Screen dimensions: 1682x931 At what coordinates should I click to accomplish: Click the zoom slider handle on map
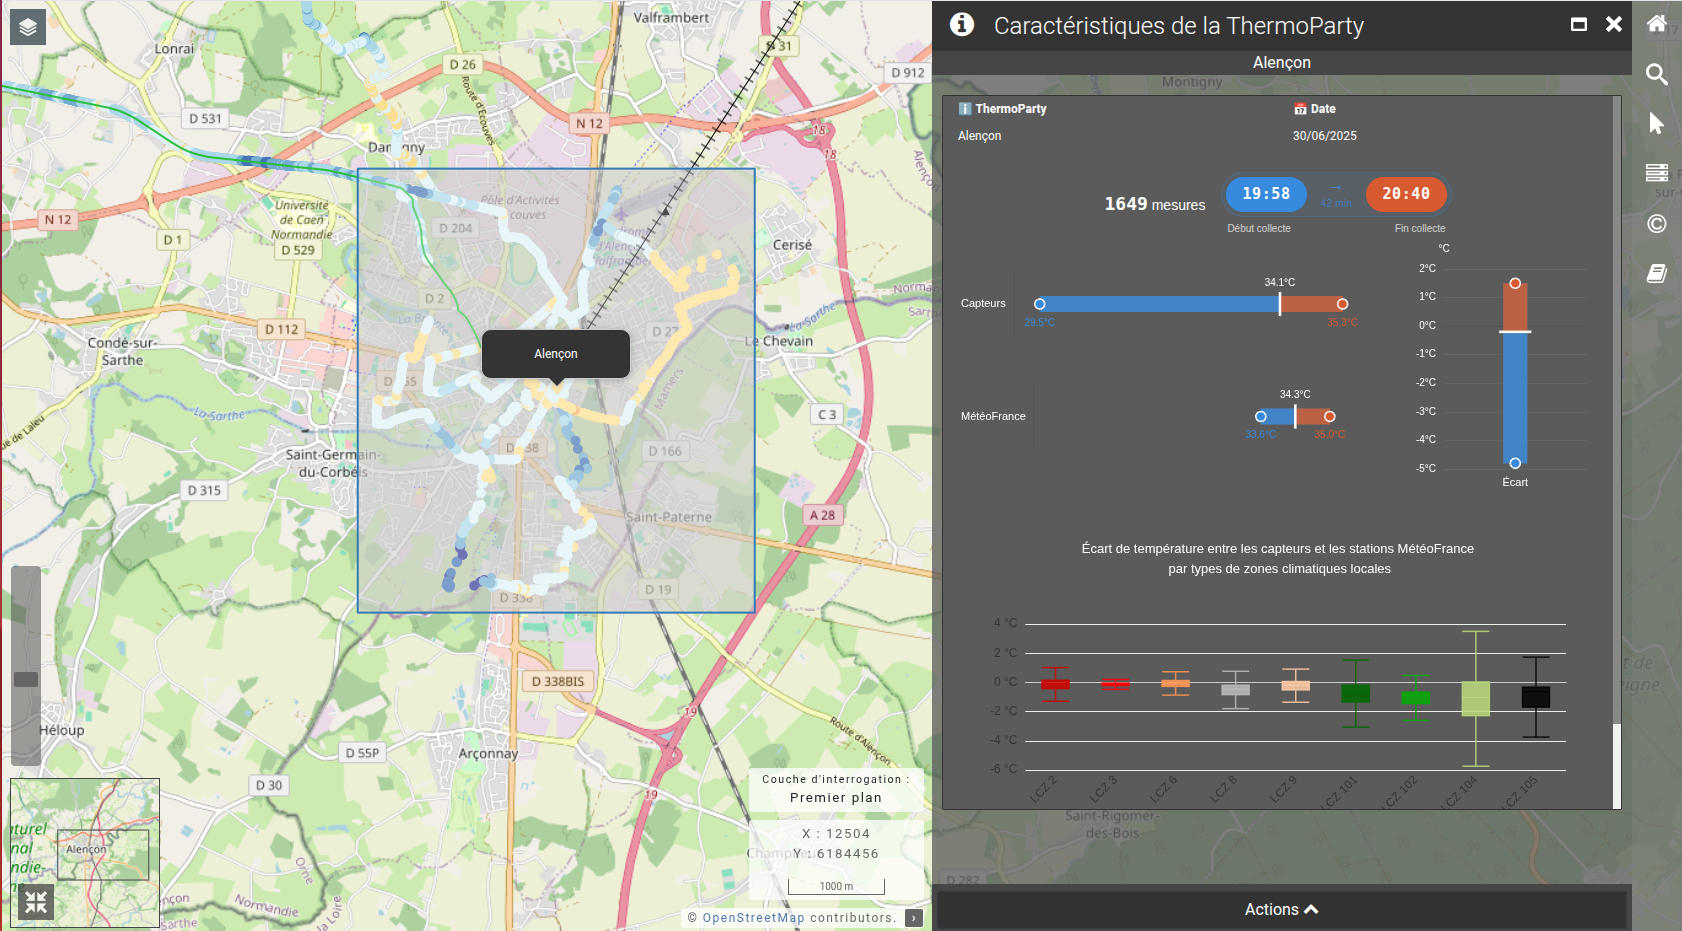[26, 679]
